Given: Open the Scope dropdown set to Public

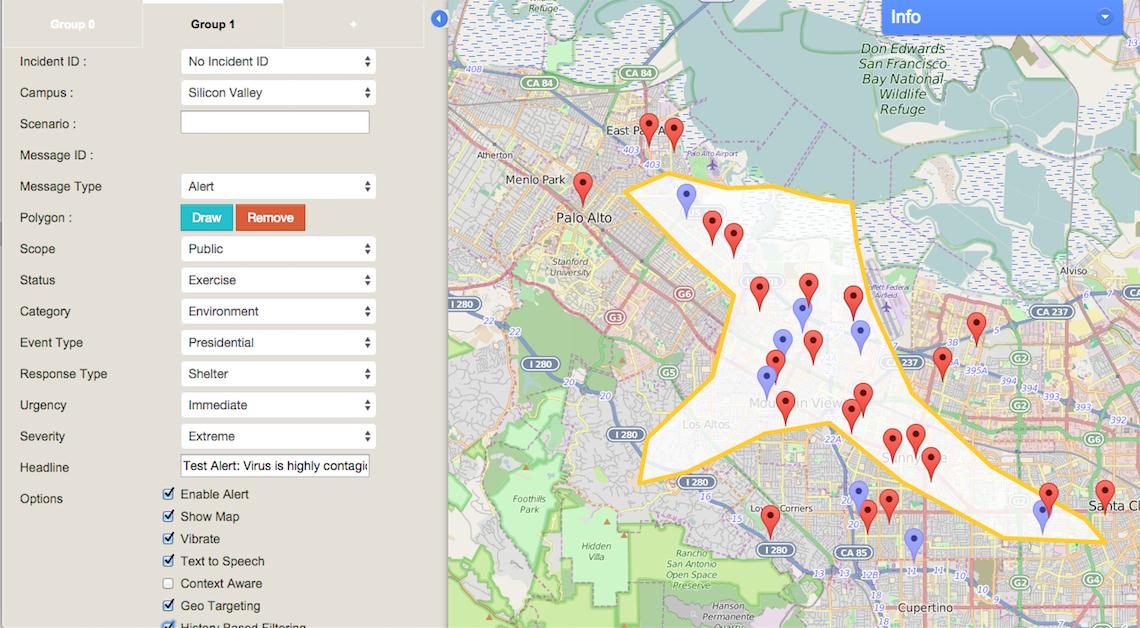Looking at the screenshot, I should tap(278, 249).
